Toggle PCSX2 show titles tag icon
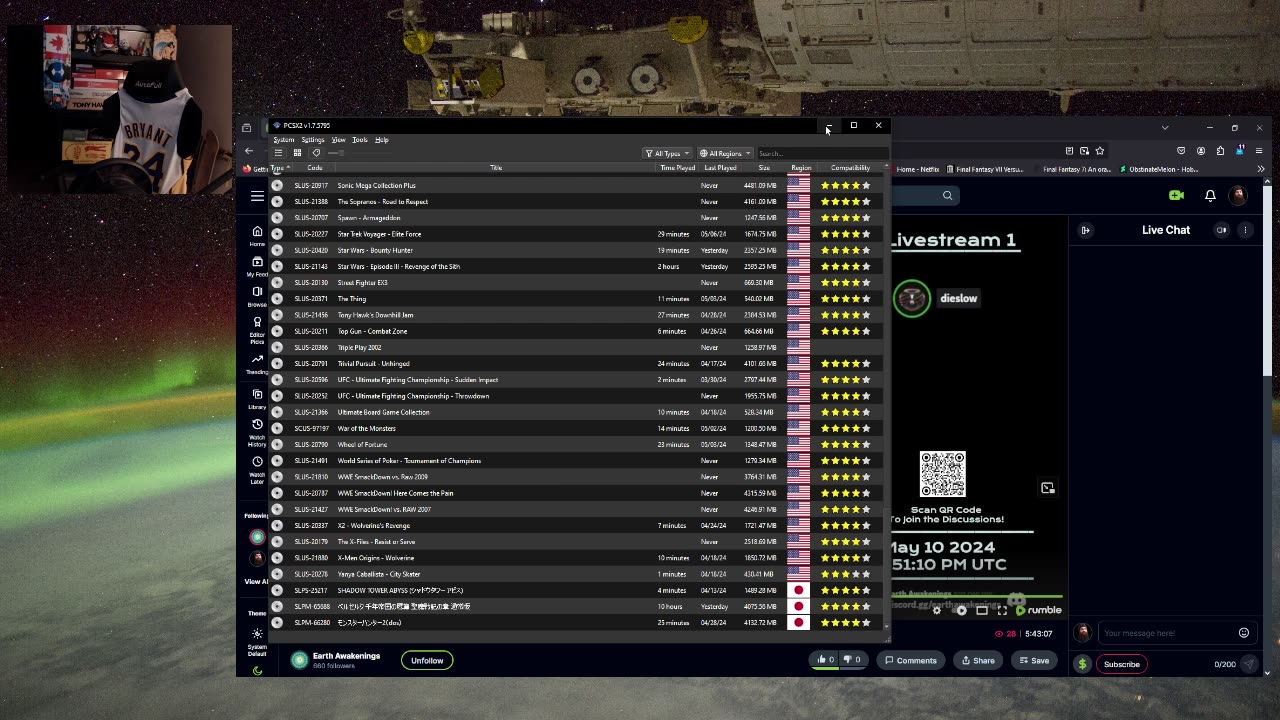Screen dimensions: 1280x720 tap(316, 153)
